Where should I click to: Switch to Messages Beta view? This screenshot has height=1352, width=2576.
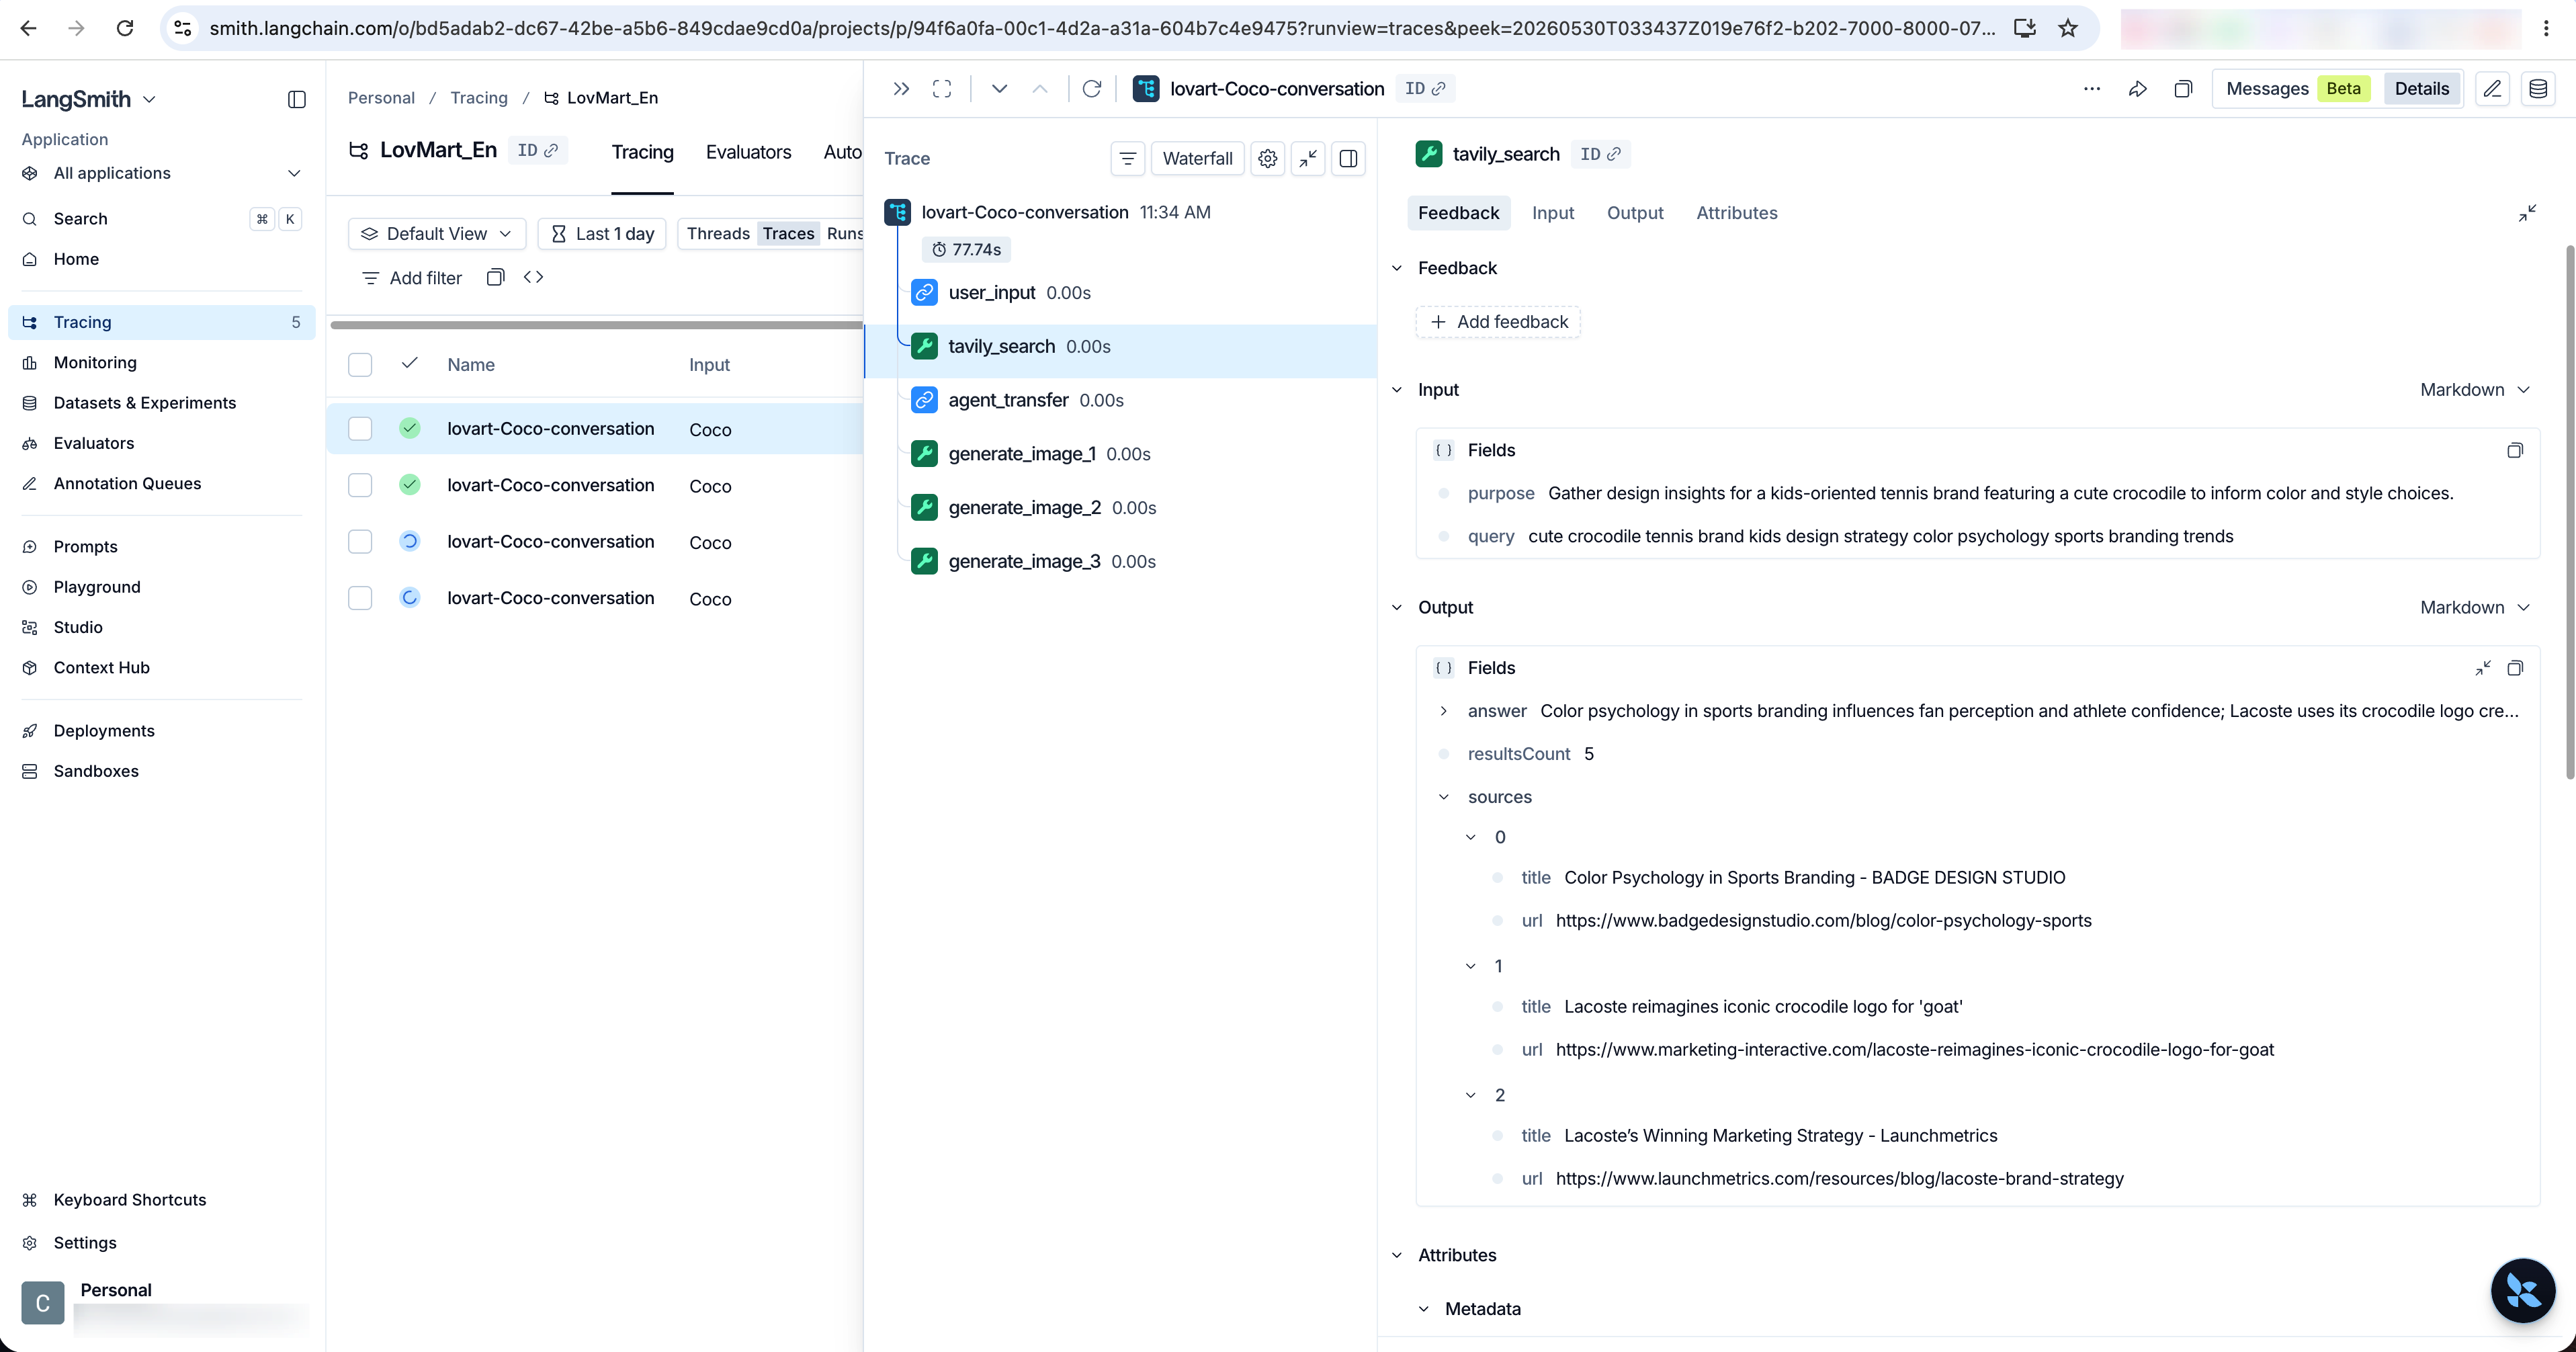pyautogui.click(x=2297, y=88)
